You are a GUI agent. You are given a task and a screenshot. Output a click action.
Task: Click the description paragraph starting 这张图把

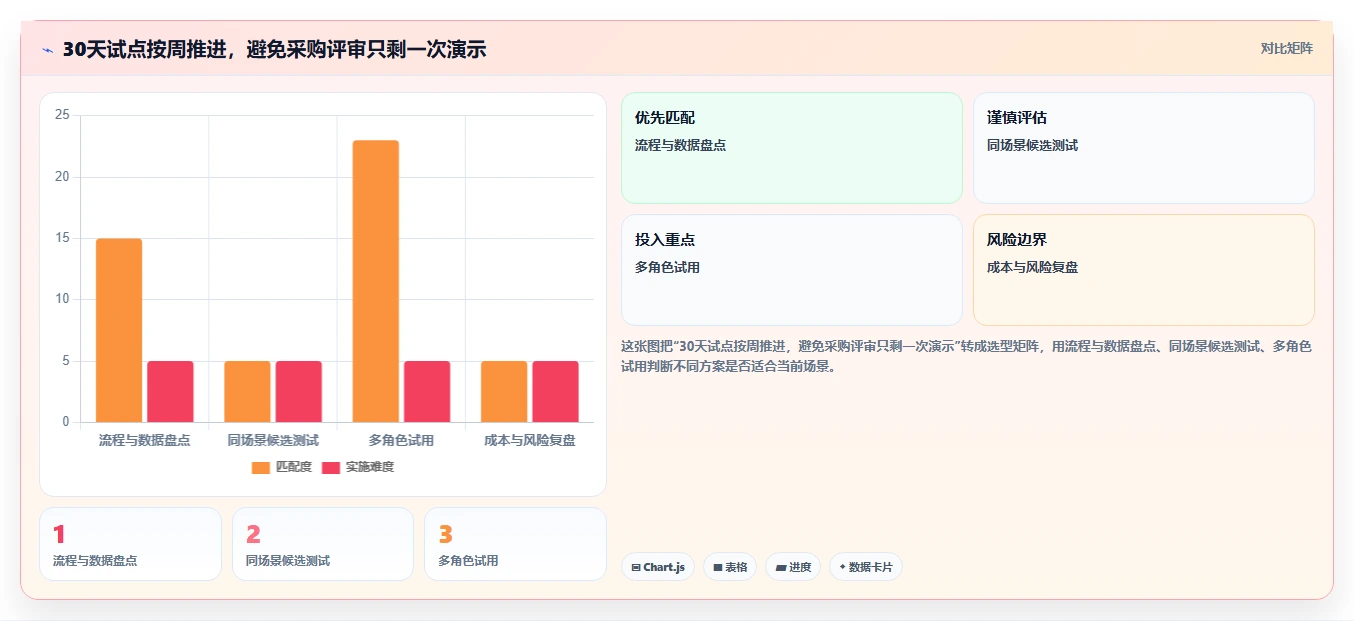pos(966,356)
